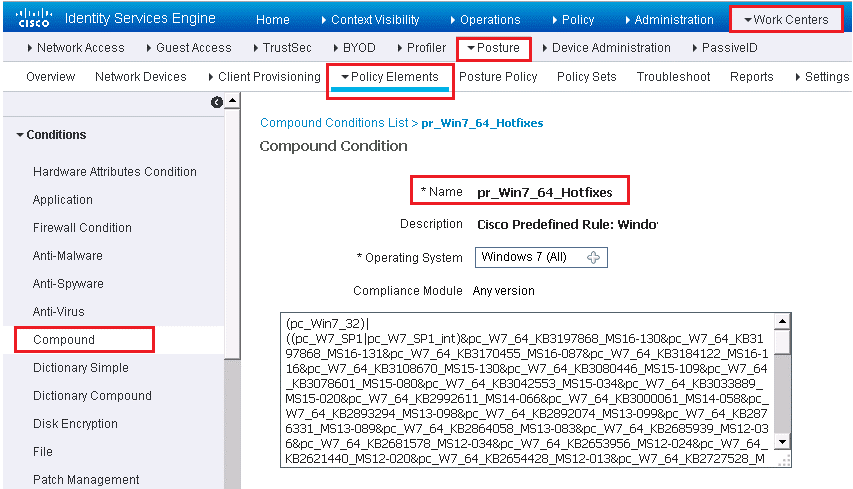Go to Network Devices tab

pos(140,77)
